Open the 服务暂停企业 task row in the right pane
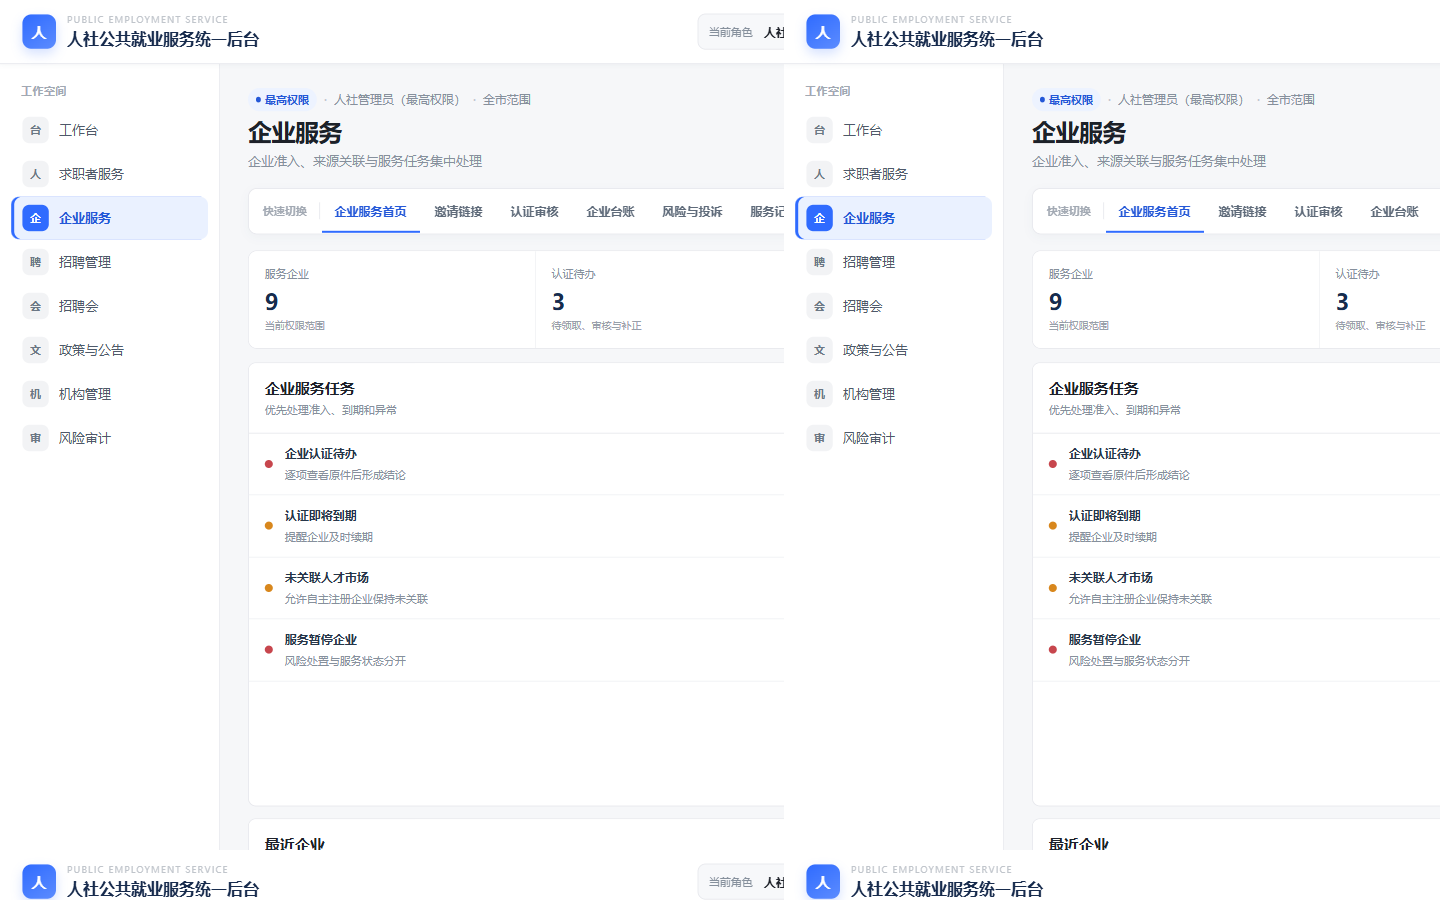 point(1236,650)
